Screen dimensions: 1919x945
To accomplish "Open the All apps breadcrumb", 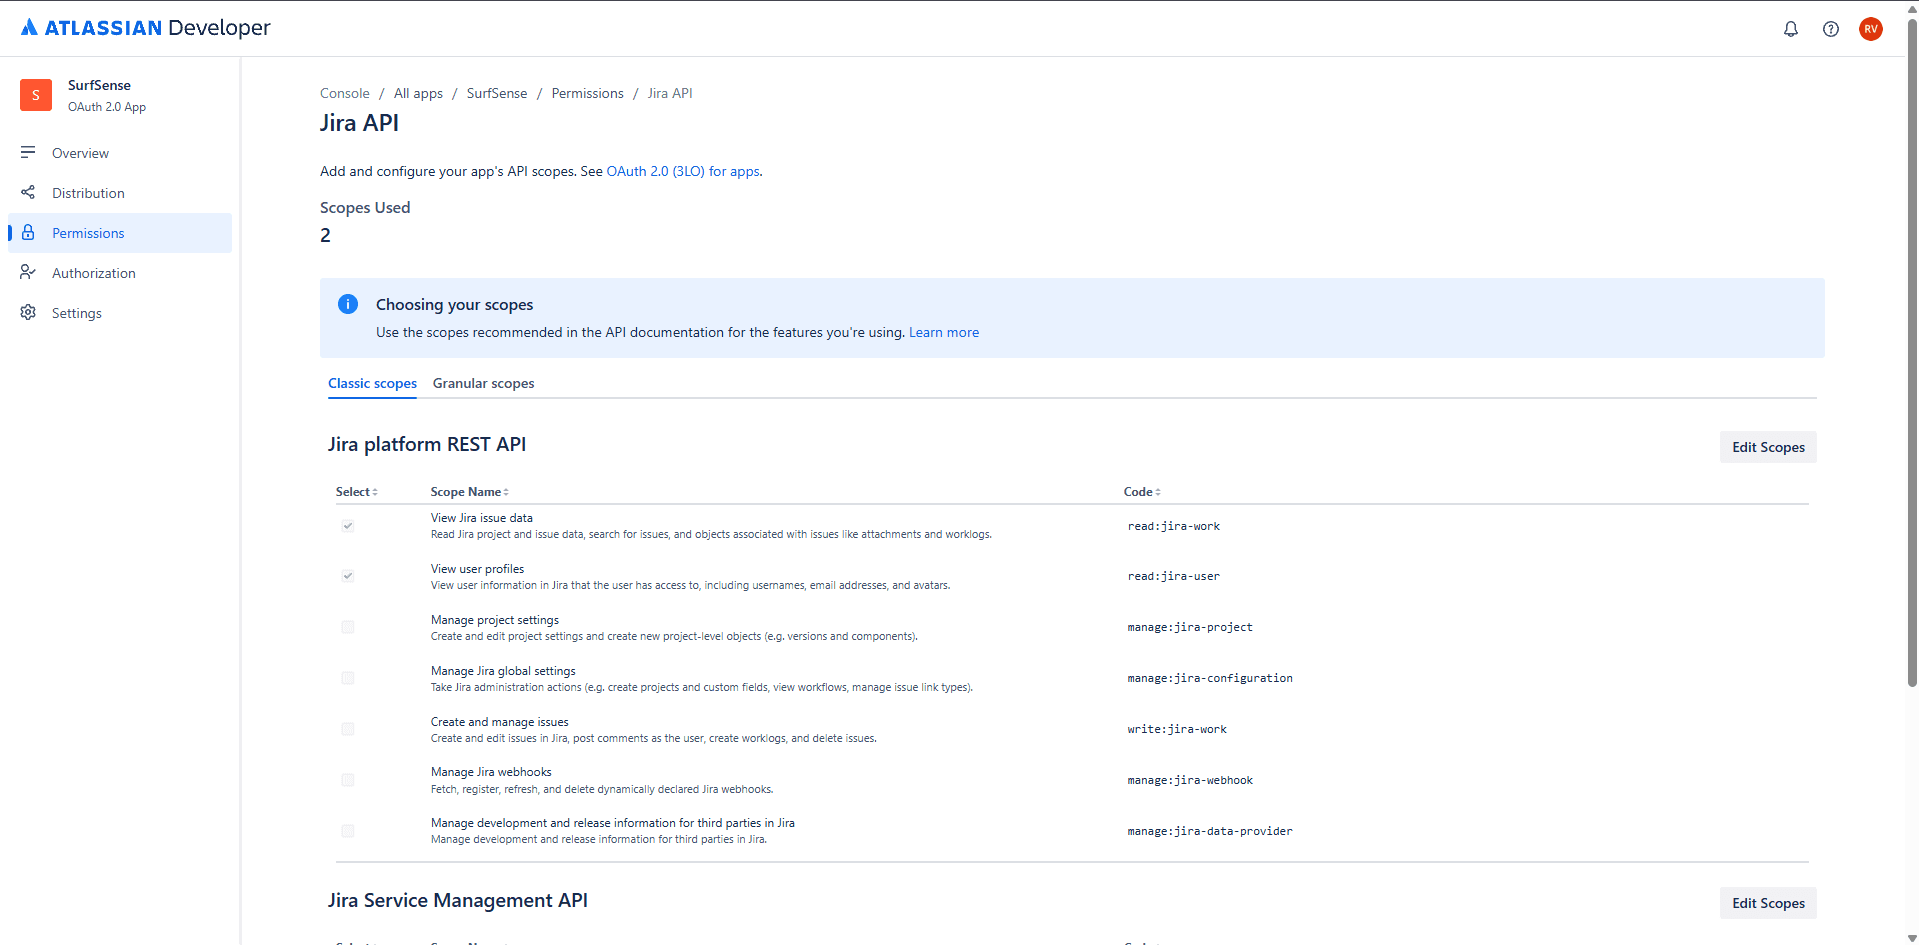I will pos(418,93).
